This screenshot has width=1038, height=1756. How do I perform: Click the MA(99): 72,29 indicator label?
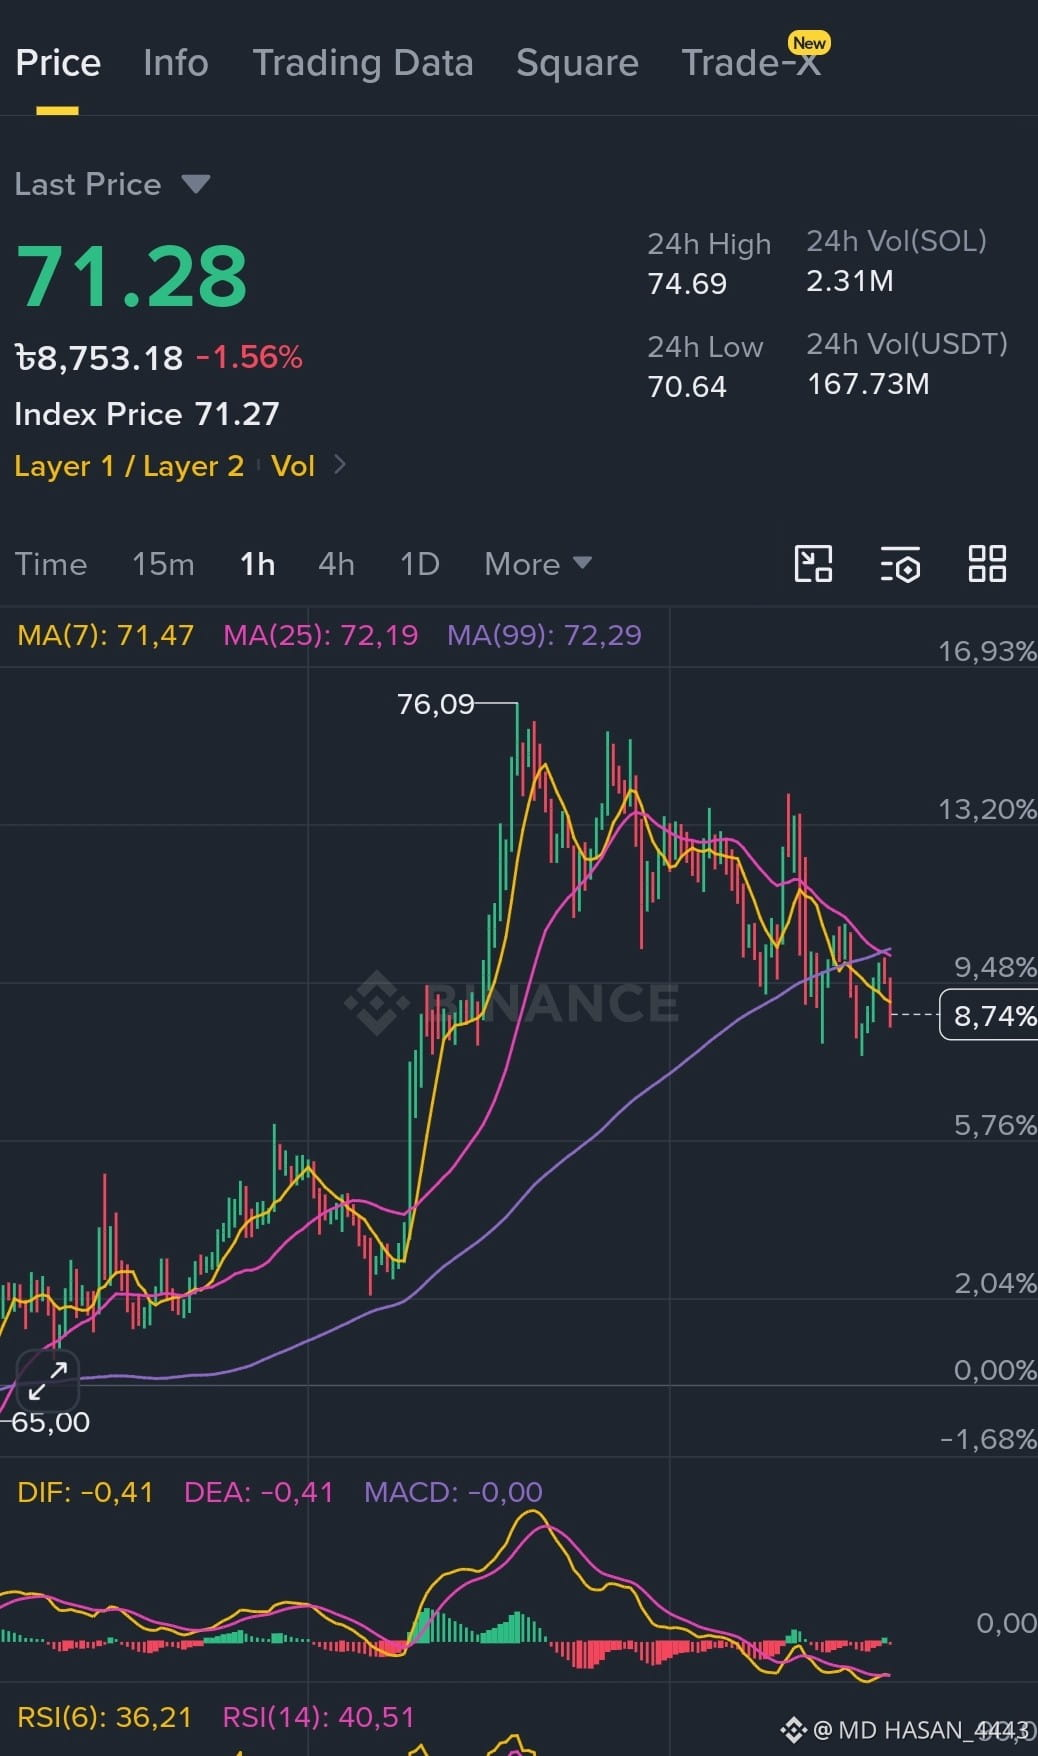click(x=544, y=635)
